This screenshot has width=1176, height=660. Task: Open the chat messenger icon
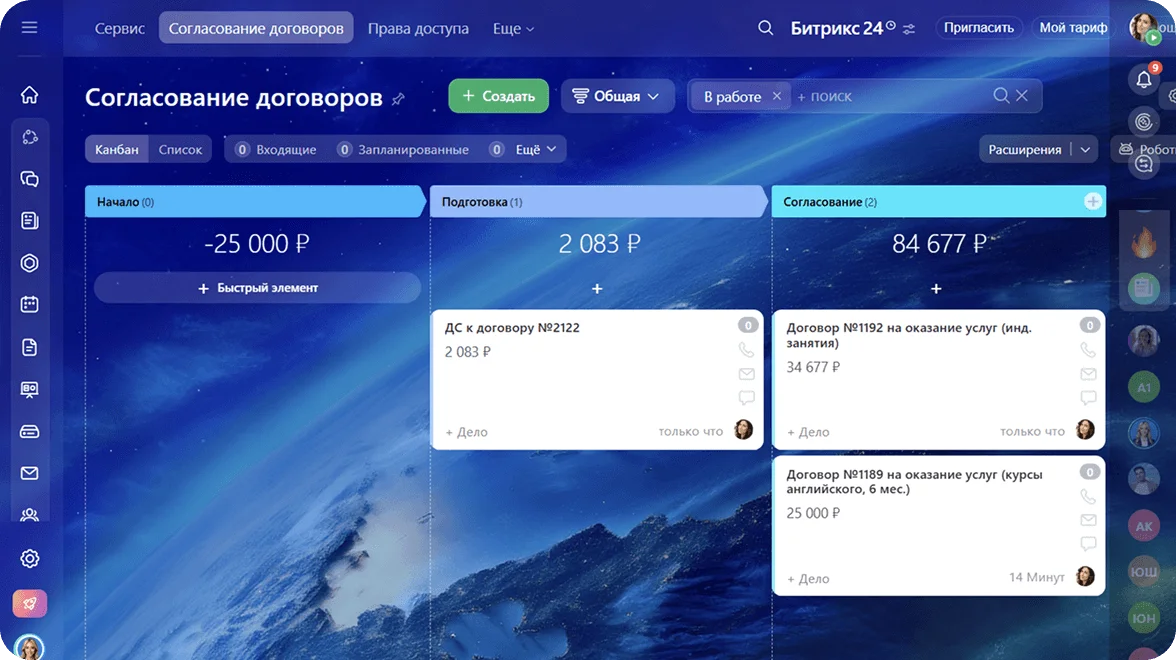29,178
